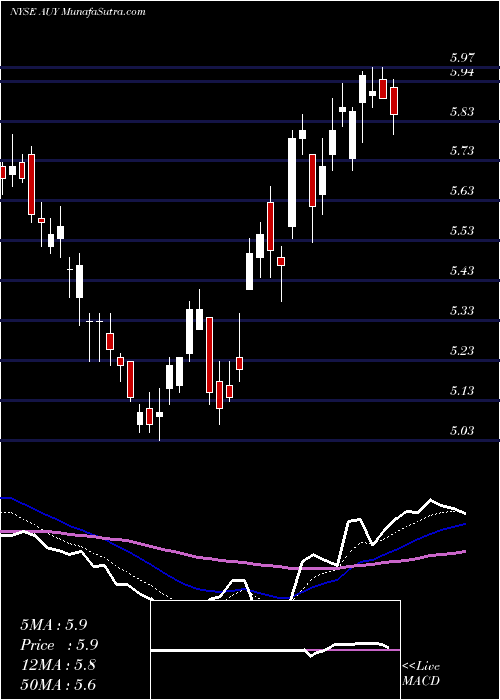Click the 12MA : 5.8 value
Viewport: 500px width, 700px height.
coord(58,665)
